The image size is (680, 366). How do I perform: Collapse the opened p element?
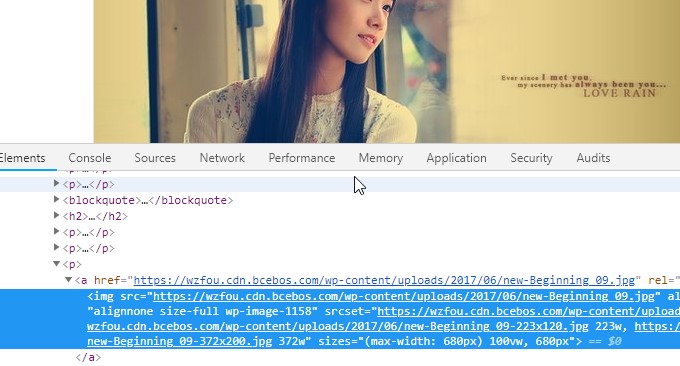(x=56, y=264)
